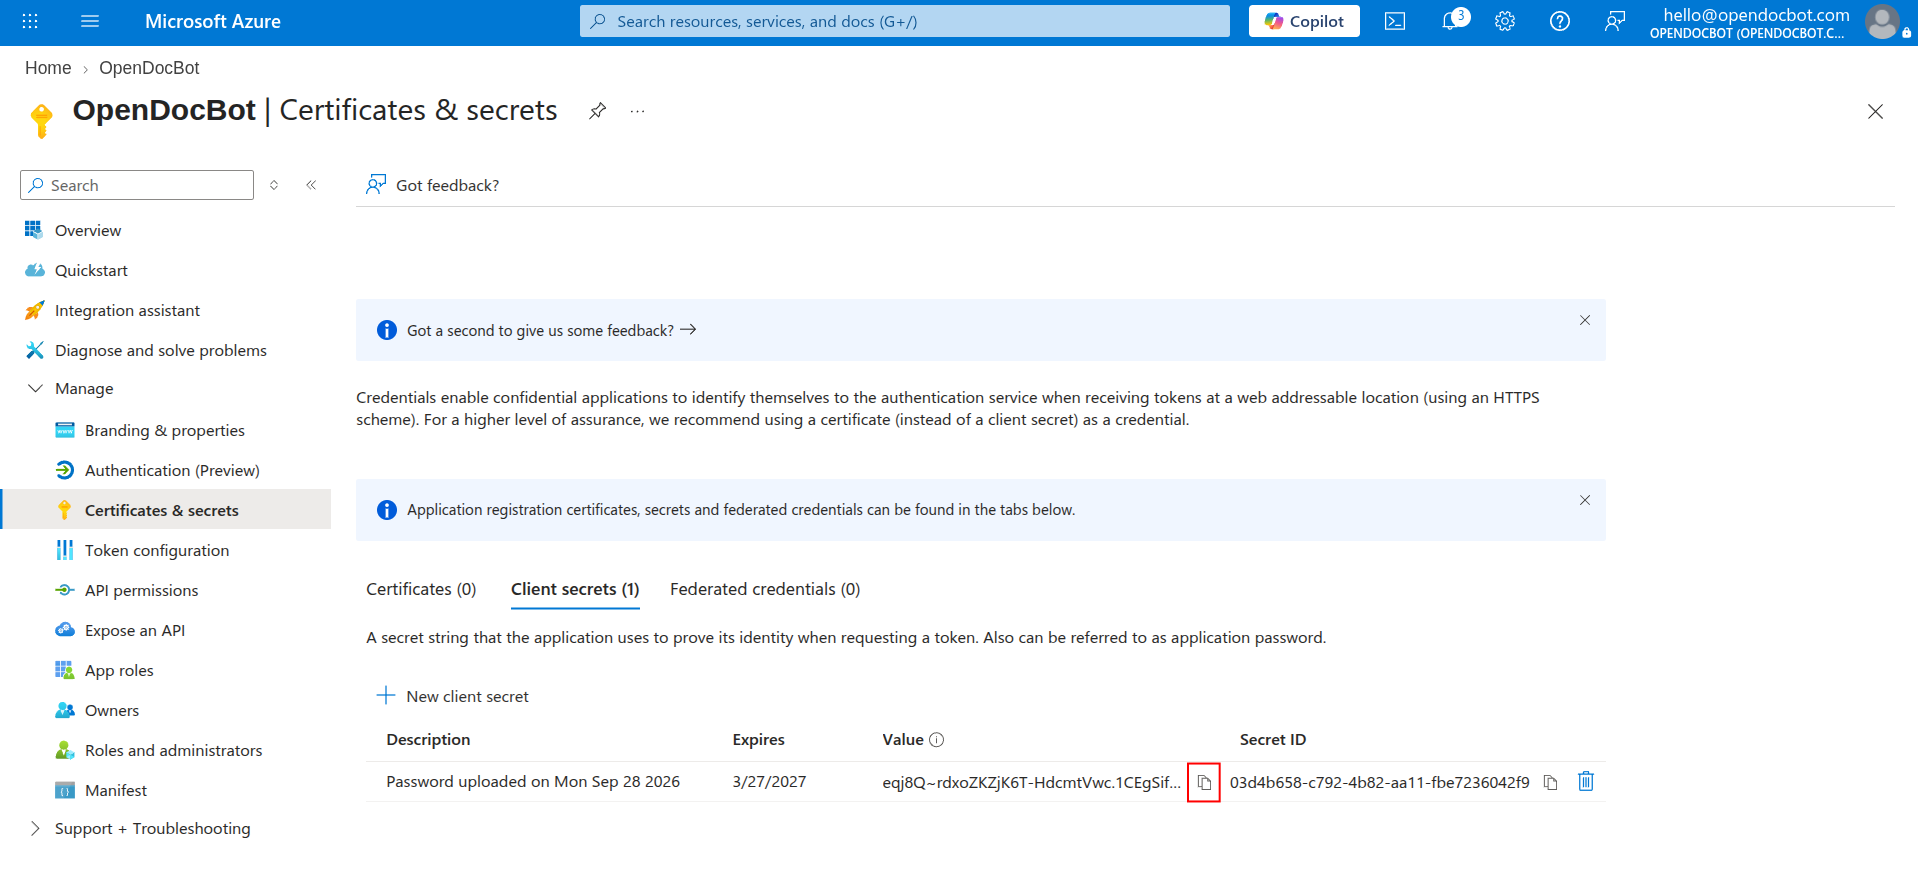Open the Got feedback? link
This screenshot has height=885, width=1918.
click(433, 185)
